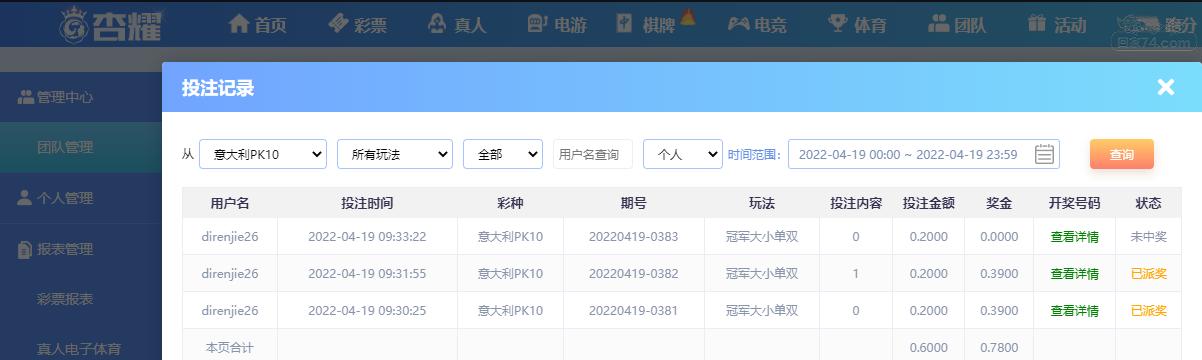This screenshot has height=360, width=1202.
Task: Click the 本页合计 page total label
Action: point(230,348)
